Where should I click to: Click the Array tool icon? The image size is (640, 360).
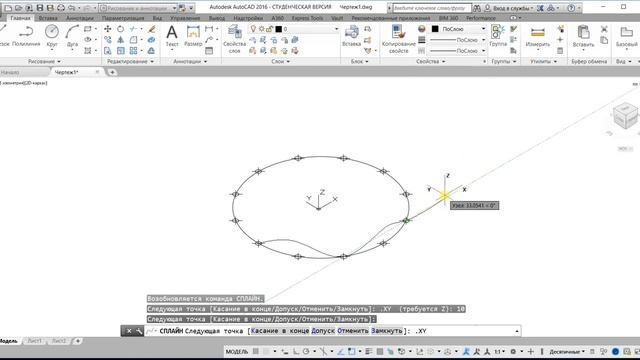(133, 51)
